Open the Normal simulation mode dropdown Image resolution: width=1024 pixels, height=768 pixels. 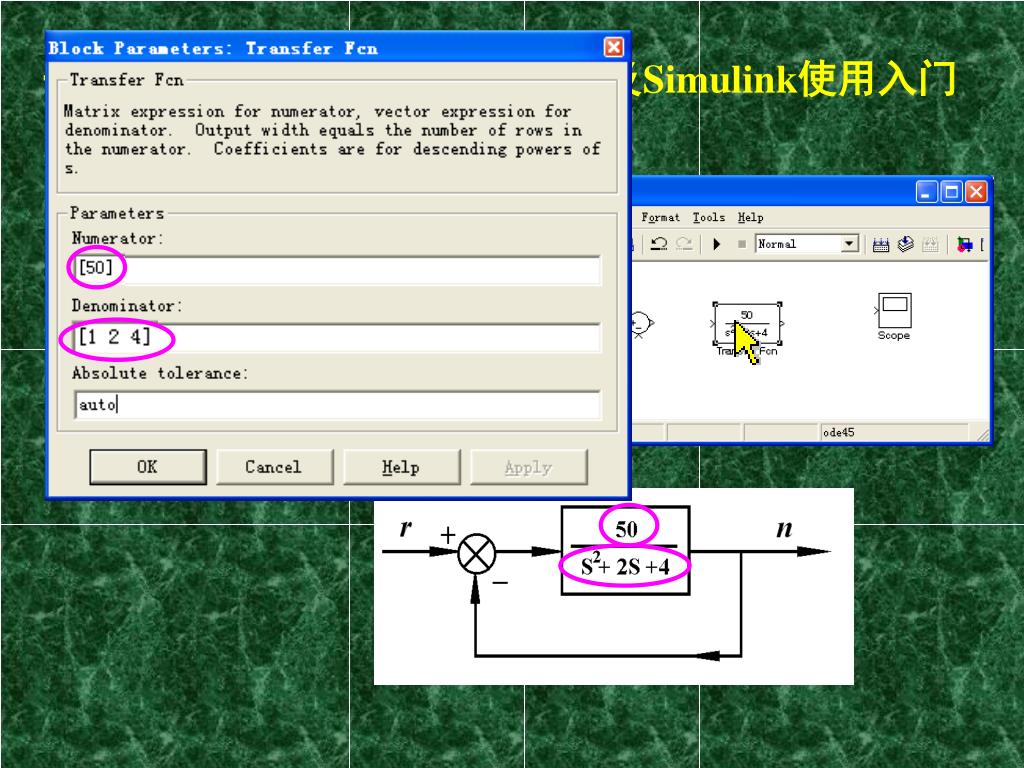(849, 244)
